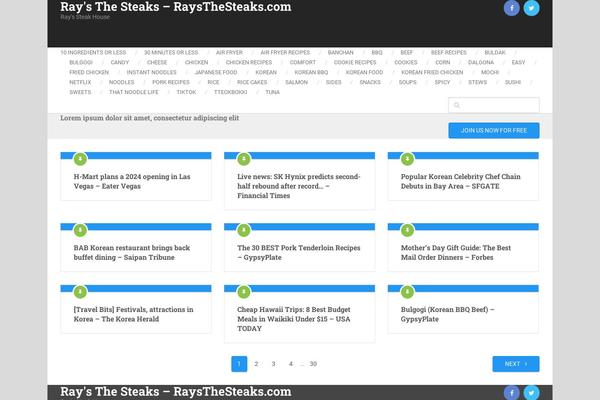
Task: Open That Noodle Life category
Action: point(134,92)
